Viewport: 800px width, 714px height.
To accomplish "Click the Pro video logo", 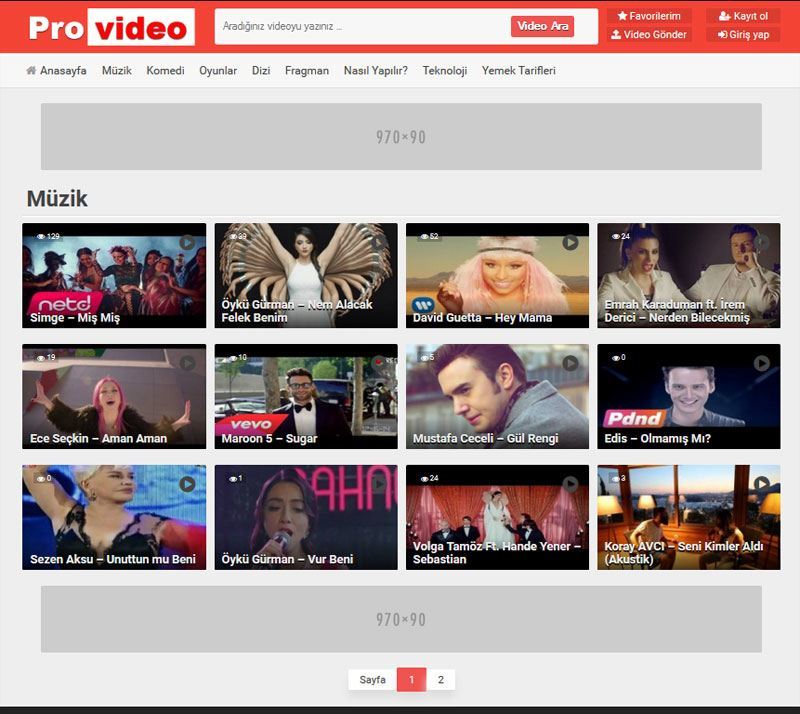I will [111, 27].
